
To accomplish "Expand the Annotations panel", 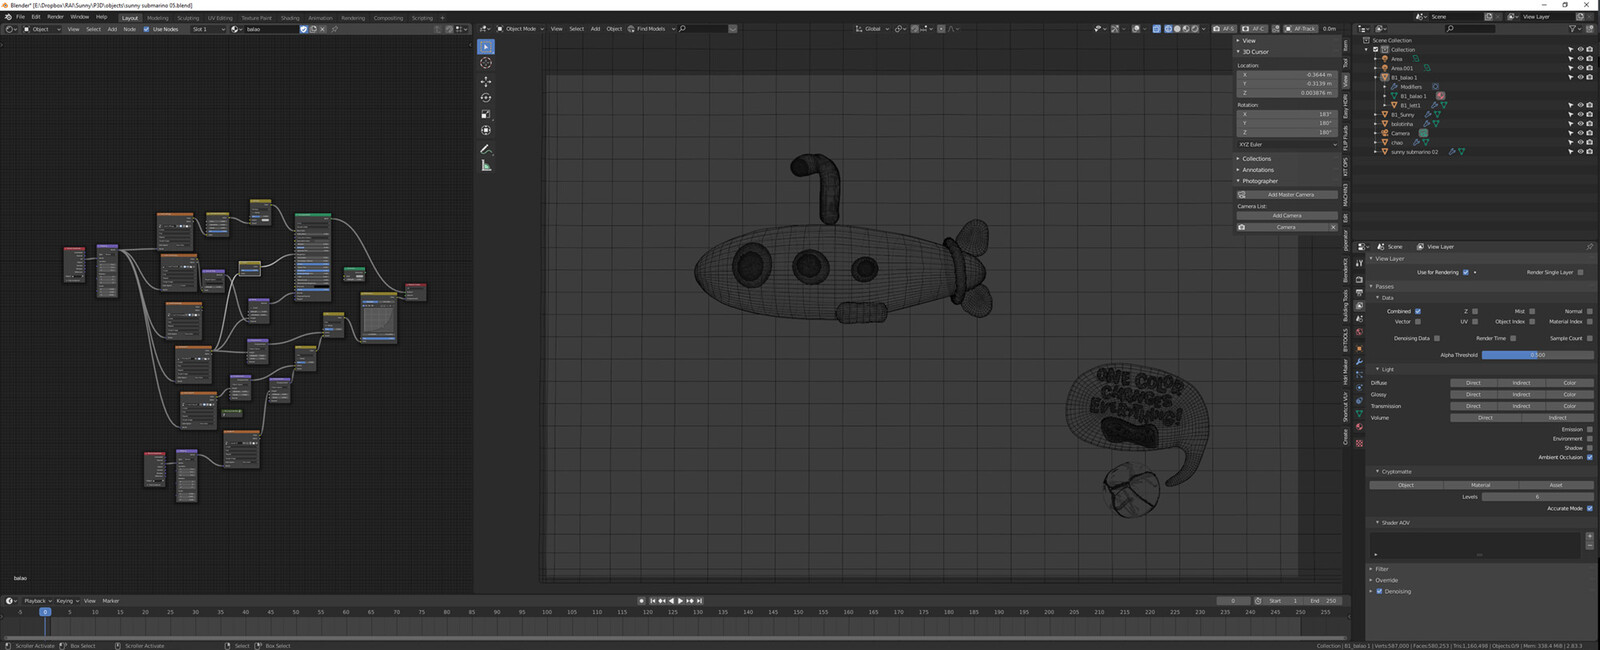I will coord(1258,170).
